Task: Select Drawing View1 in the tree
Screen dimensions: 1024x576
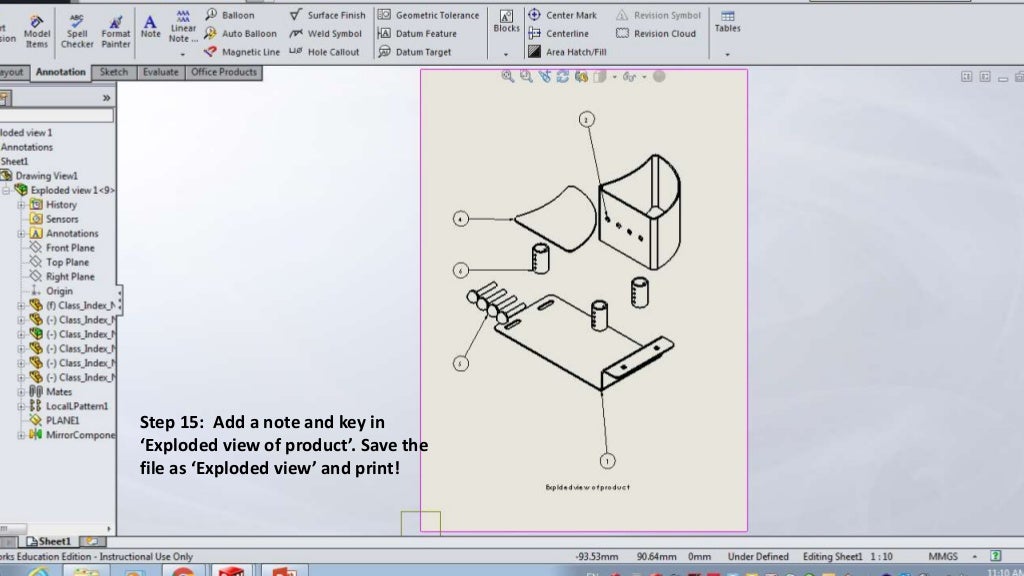Action: [39, 176]
